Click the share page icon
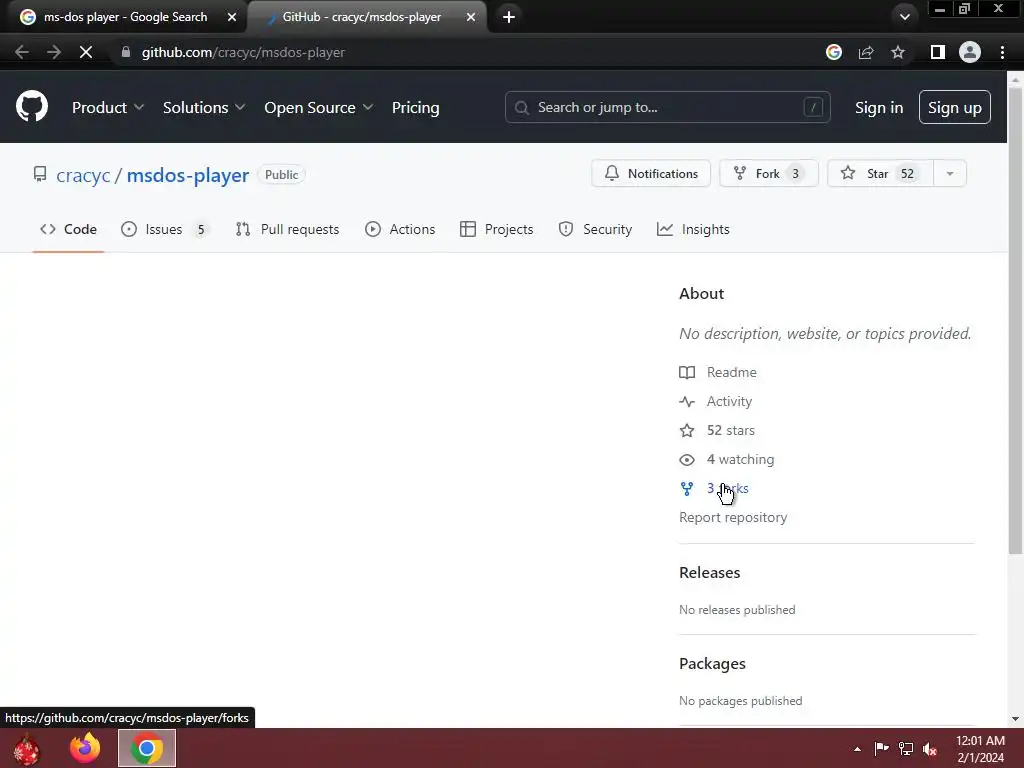1024x768 pixels. [x=866, y=52]
